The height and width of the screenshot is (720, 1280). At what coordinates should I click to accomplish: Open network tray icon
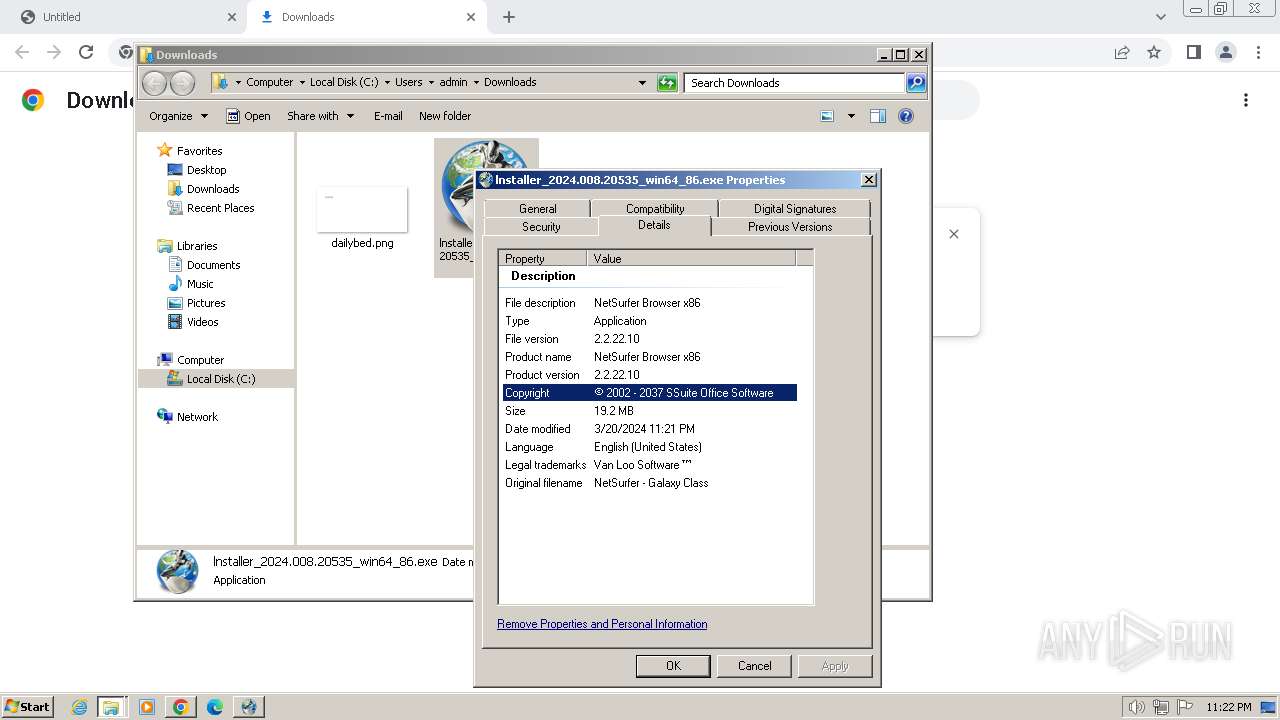pos(1161,707)
